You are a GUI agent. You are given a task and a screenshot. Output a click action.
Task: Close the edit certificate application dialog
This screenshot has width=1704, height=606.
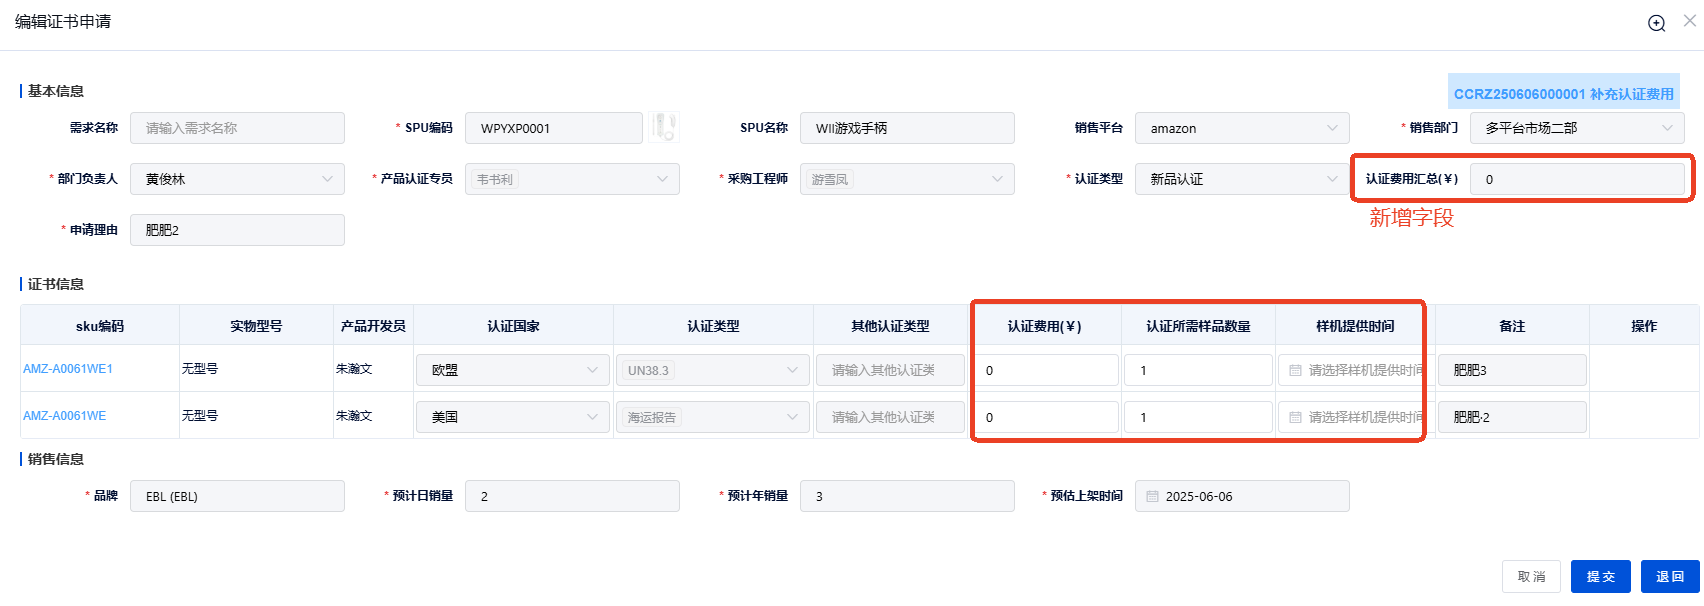1689,21
